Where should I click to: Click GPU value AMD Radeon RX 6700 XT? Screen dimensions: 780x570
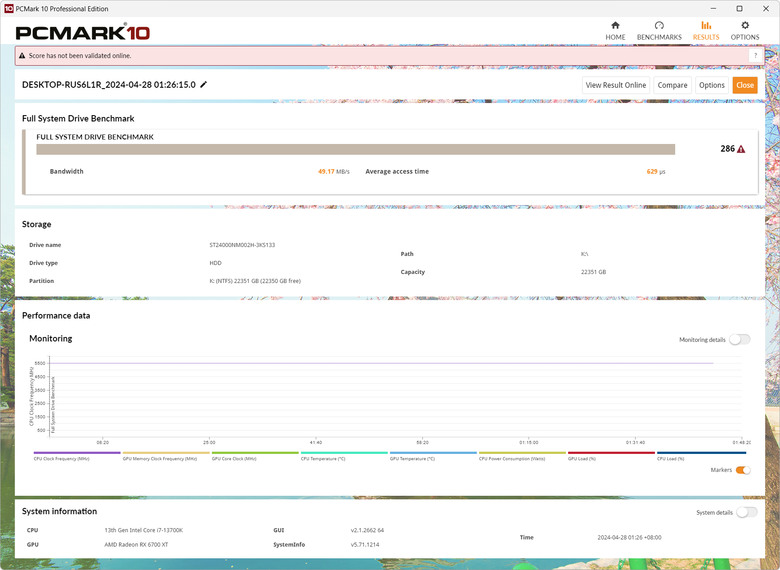pos(136,545)
